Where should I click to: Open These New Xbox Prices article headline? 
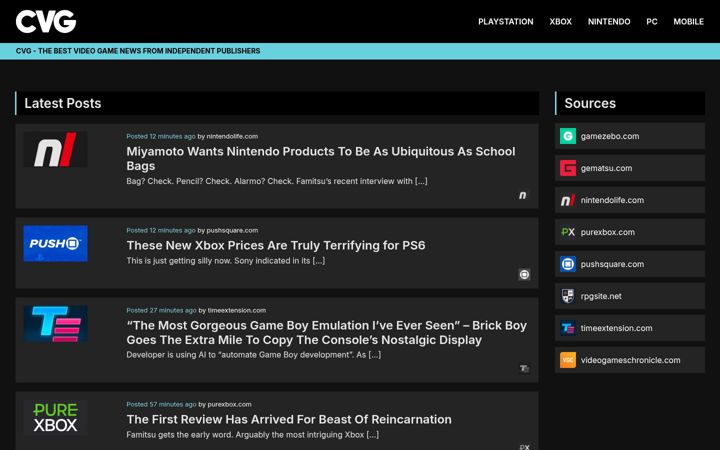click(276, 245)
